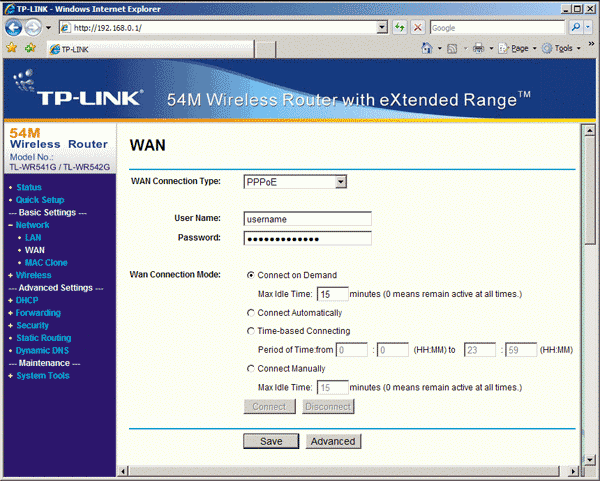Viewport: 600px width, 481px height.
Task: Click the Print icon in toolbar
Action: tap(478, 48)
